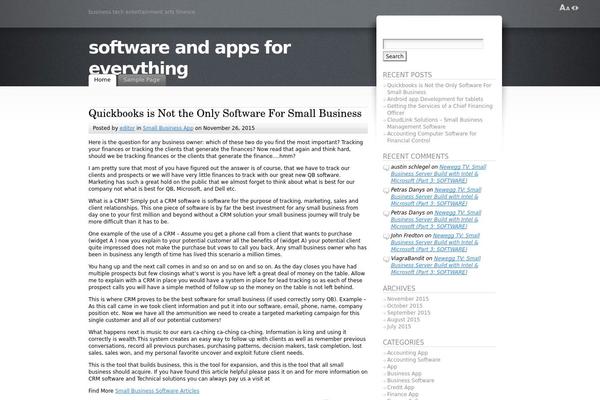Click the 'ARCHIVES' sidebar heading

coord(399,289)
